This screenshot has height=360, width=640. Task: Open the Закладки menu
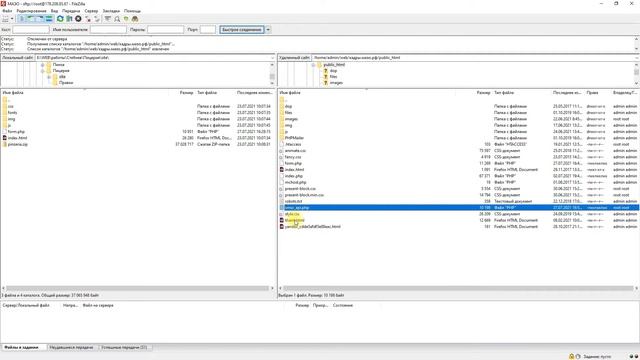tap(111, 11)
